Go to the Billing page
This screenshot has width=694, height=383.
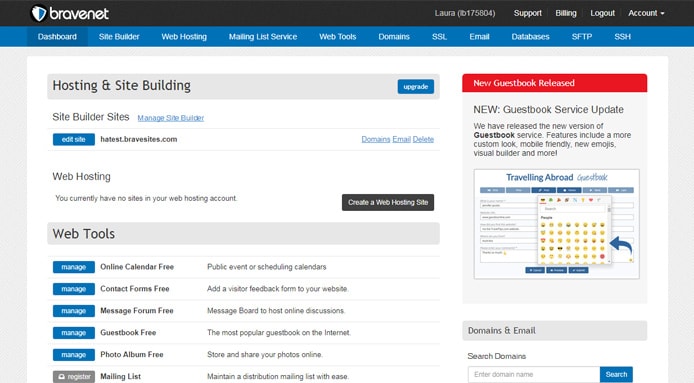pyautogui.click(x=566, y=13)
